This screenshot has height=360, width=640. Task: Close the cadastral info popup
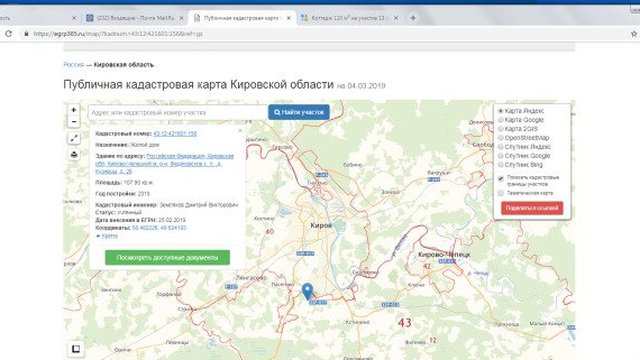[x=240, y=131]
